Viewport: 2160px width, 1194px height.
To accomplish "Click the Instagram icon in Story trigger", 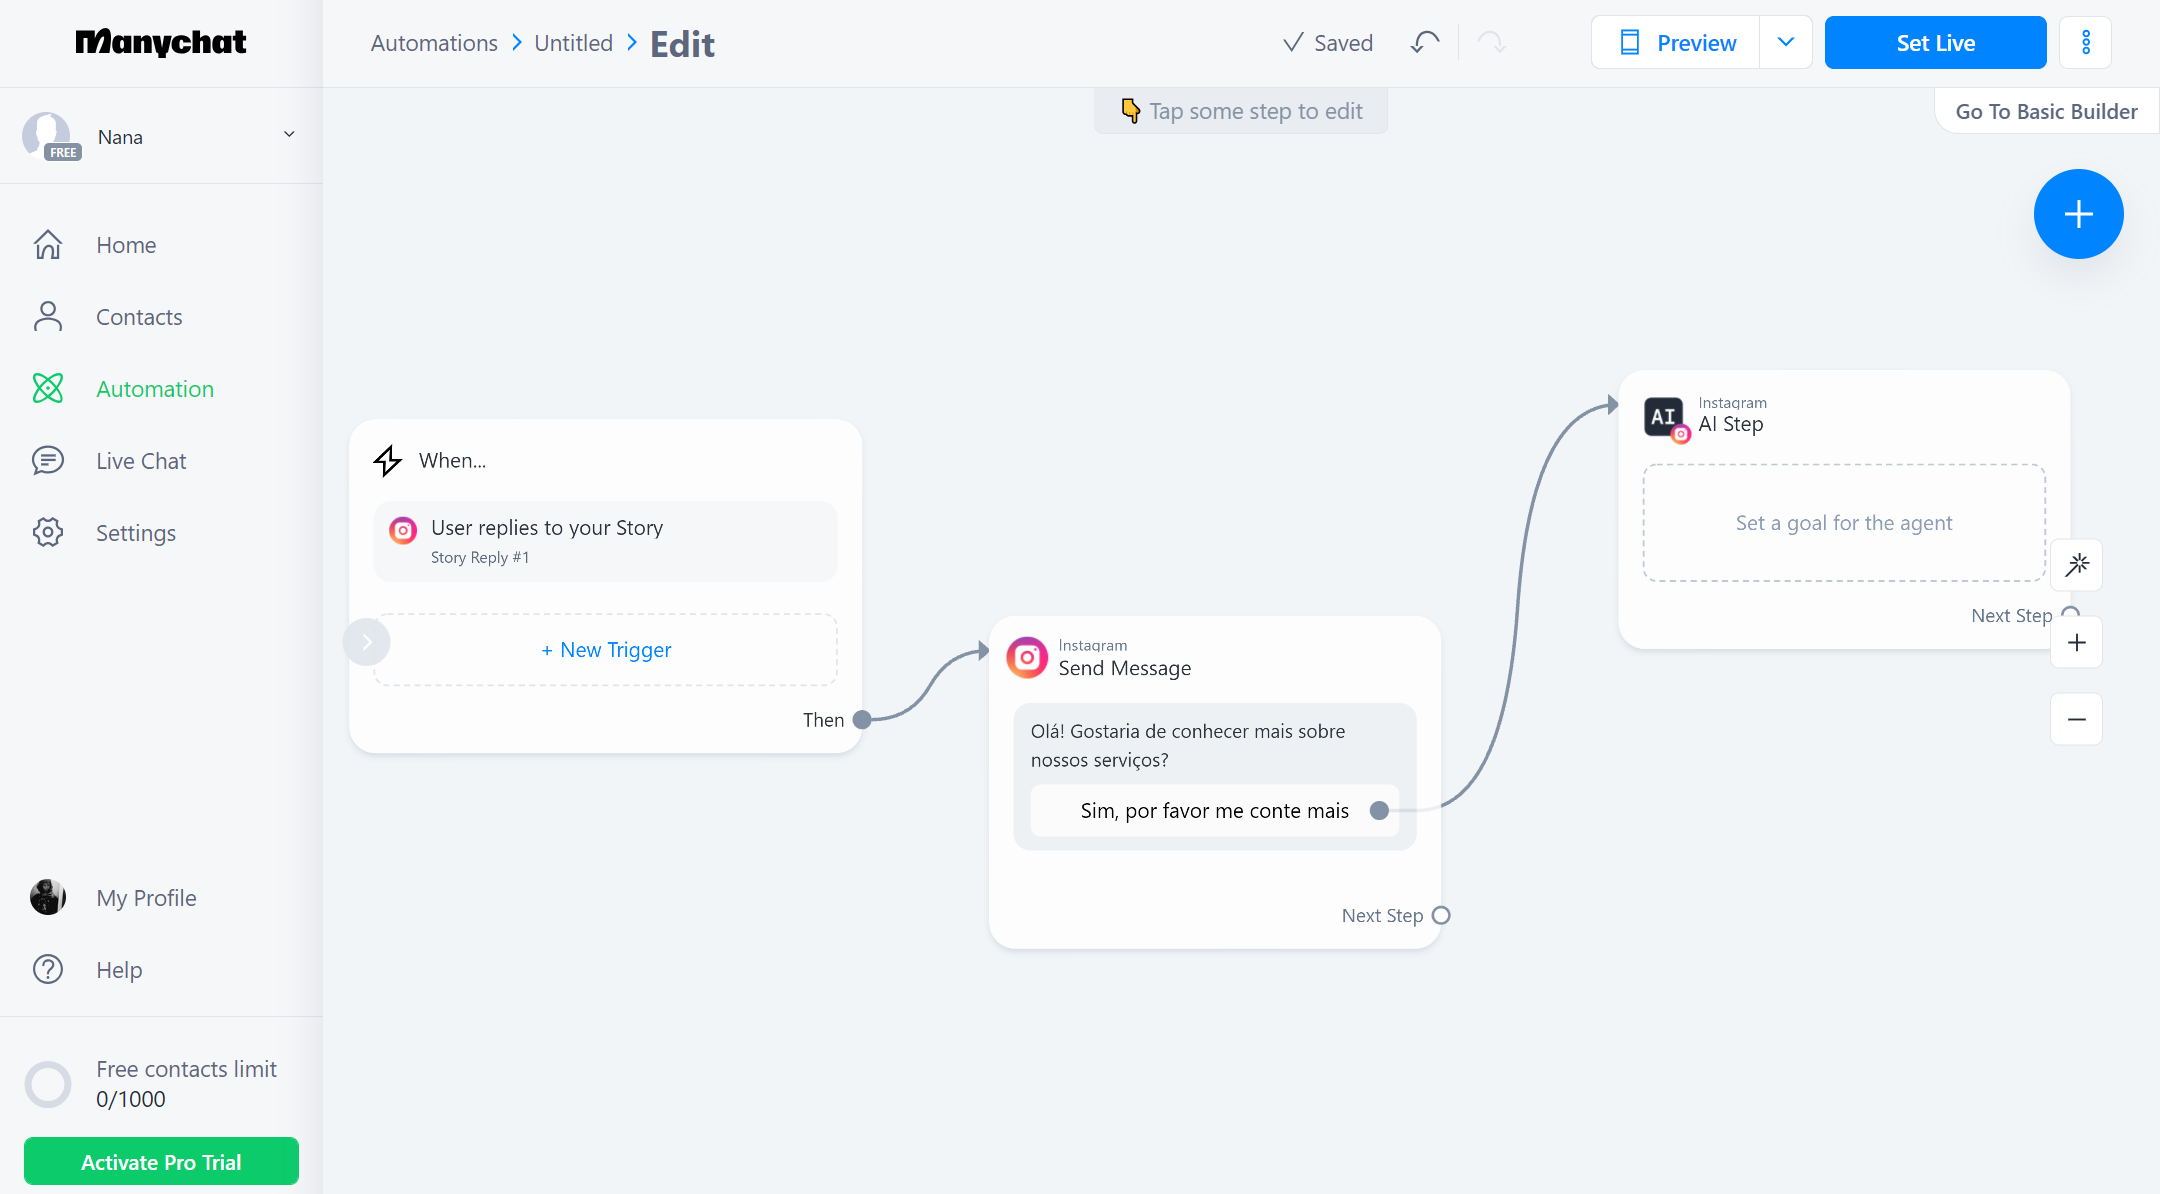I will coord(403,530).
